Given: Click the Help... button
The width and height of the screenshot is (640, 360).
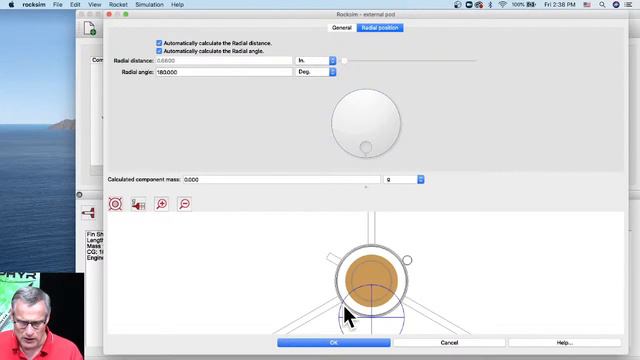Looking at the screenshot, I should tap(565, 342).
